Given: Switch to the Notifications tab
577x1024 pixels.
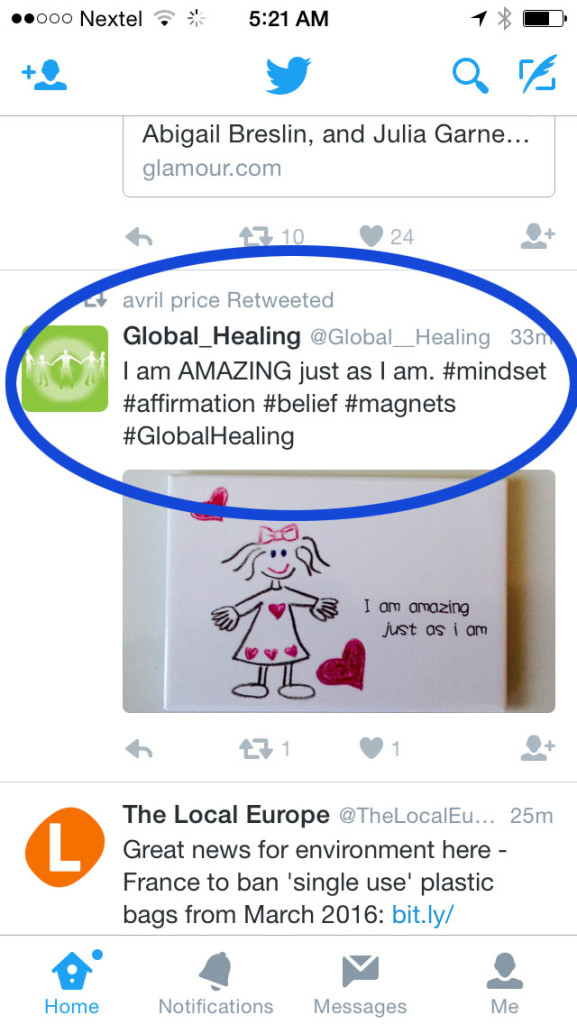Looking at the screenshot, I should click(x=216, y=984).
